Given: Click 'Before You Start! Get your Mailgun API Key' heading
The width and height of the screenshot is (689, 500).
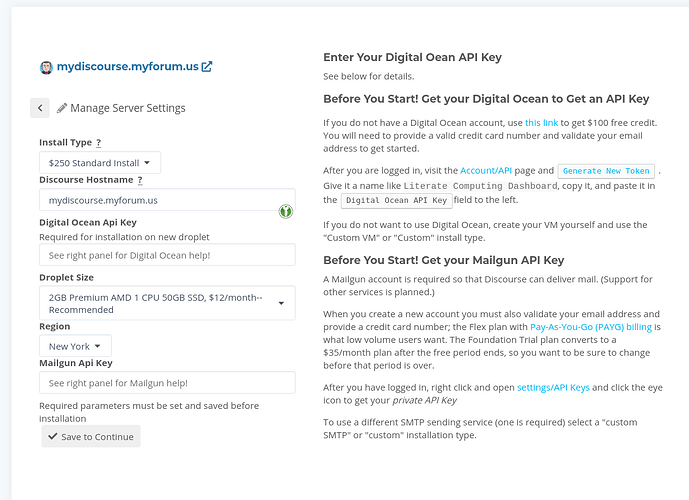Looking at the screenshot, I should click(443, 260).
